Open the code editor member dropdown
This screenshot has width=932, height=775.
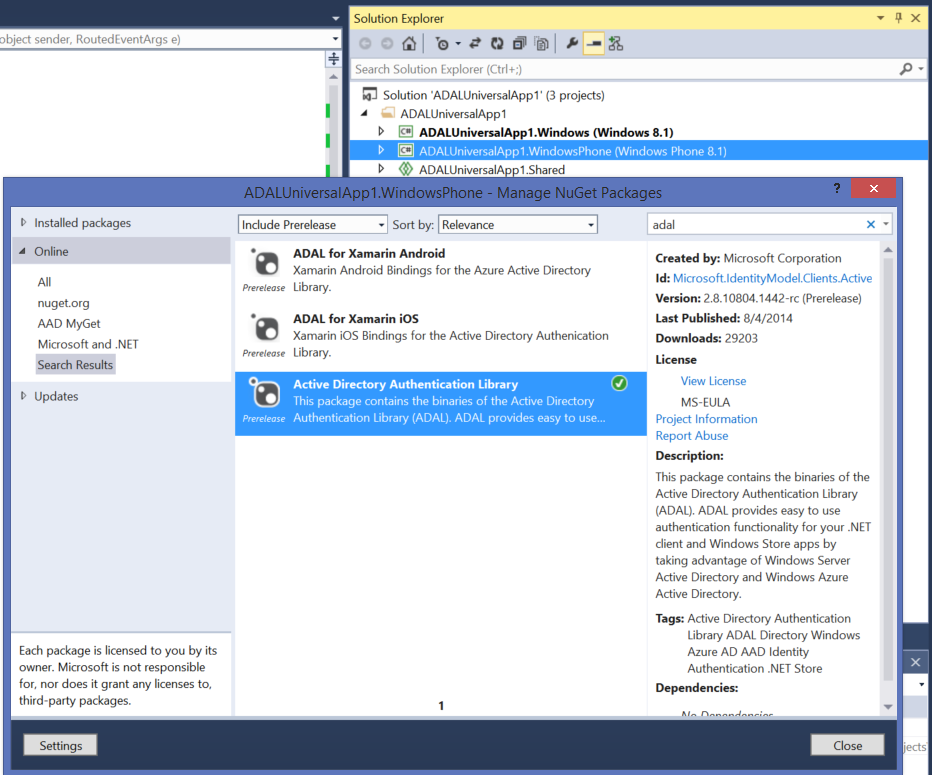click(335, 39)
